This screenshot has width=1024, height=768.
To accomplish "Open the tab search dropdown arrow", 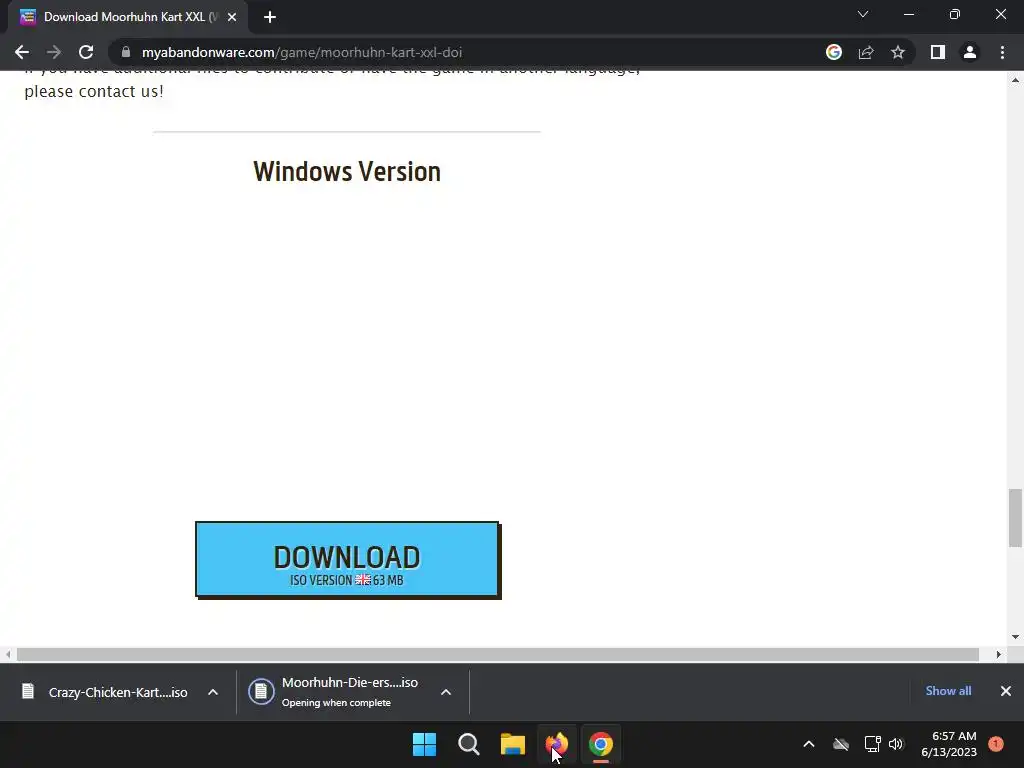I will (863, 14).
